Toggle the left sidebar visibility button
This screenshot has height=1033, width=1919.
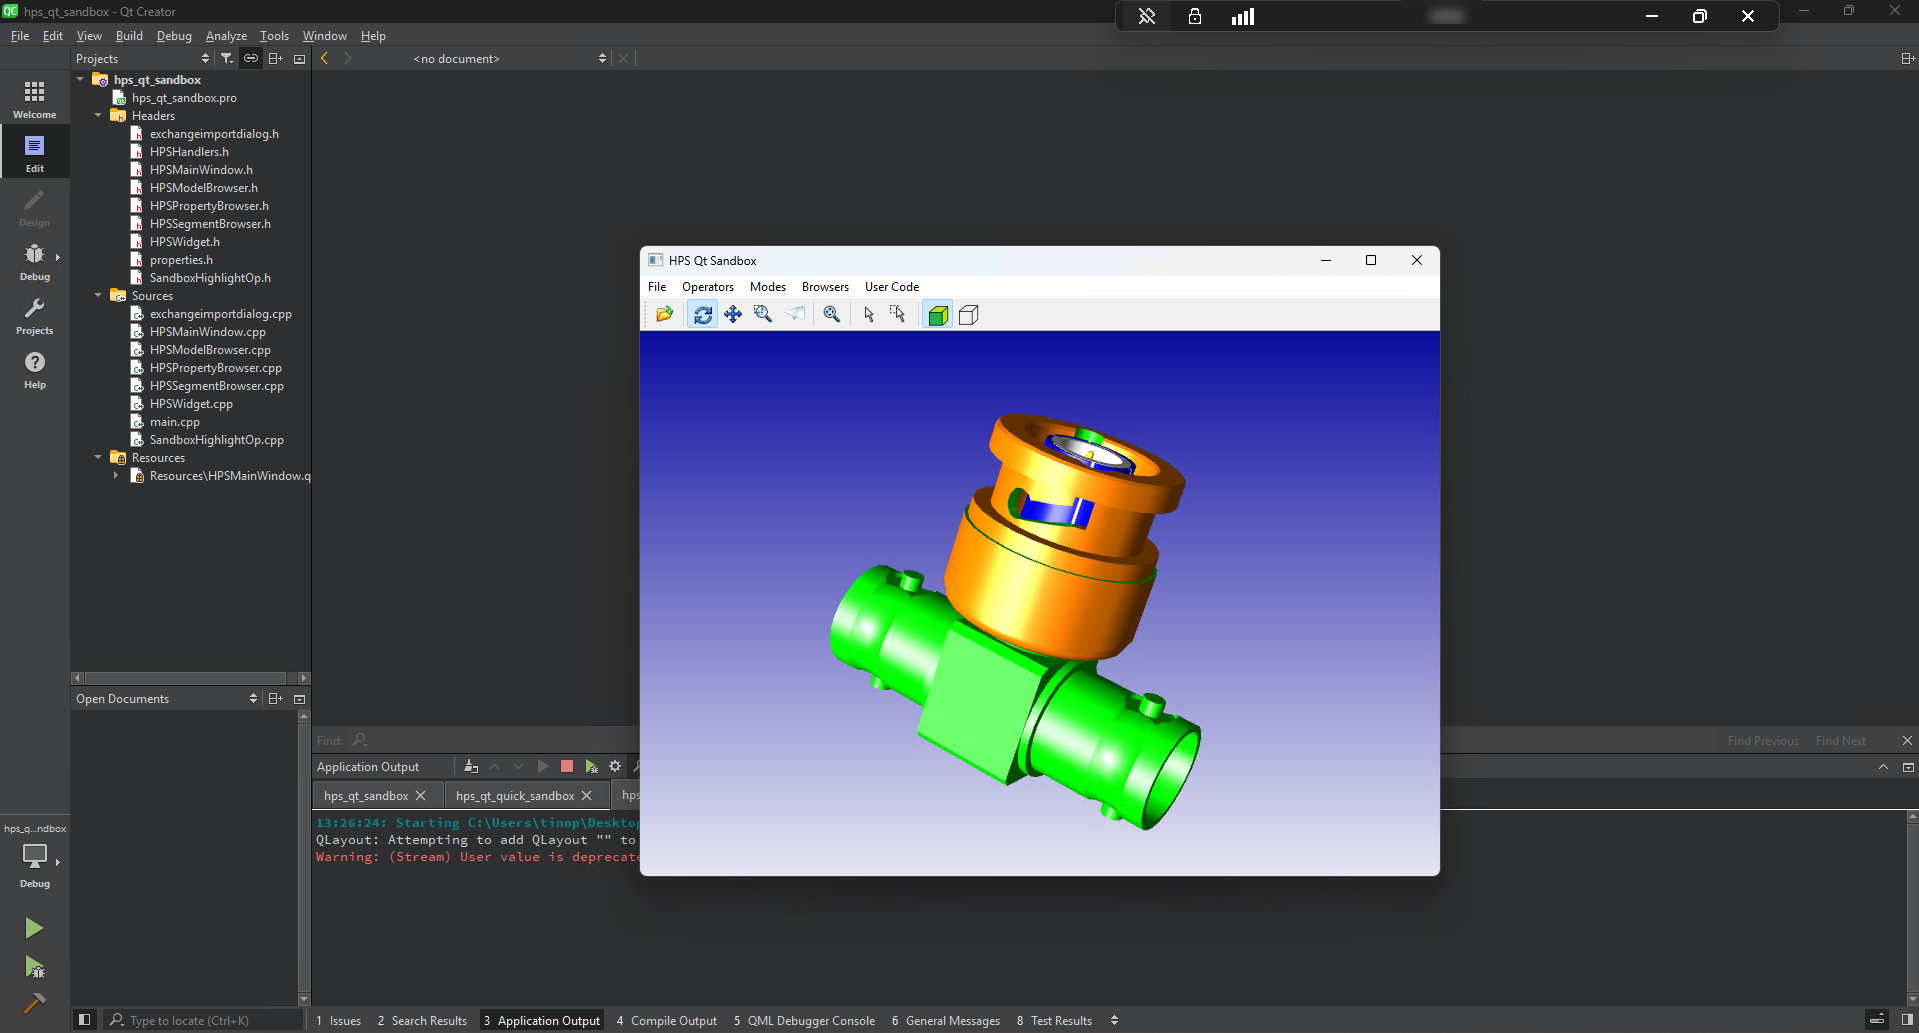tap(85, 1020)
